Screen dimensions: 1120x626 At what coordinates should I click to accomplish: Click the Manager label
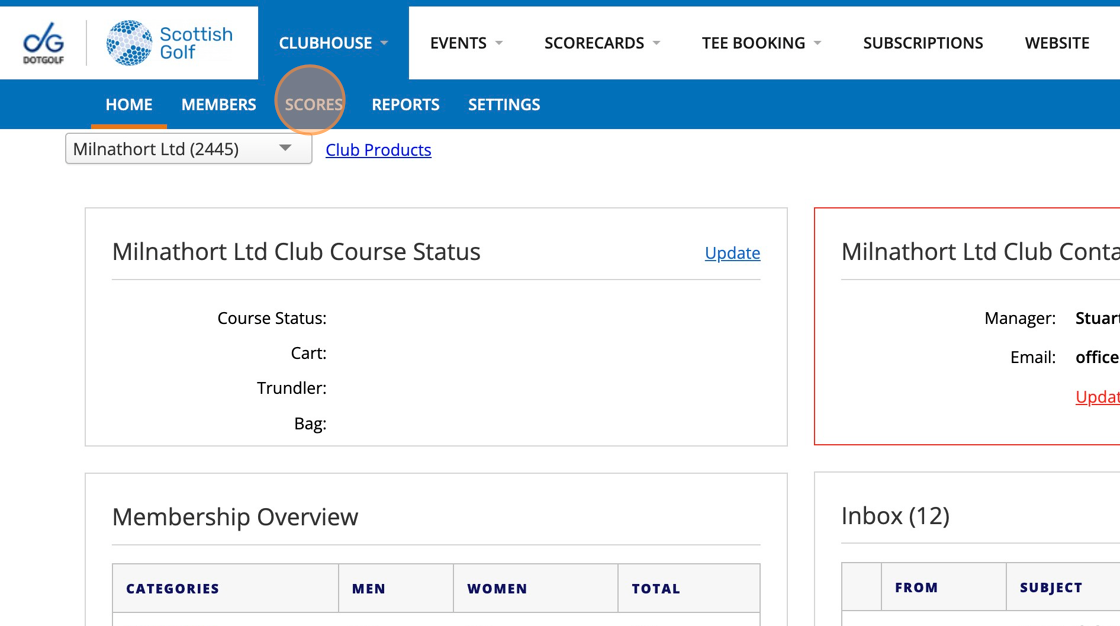tap(1020, 318)
